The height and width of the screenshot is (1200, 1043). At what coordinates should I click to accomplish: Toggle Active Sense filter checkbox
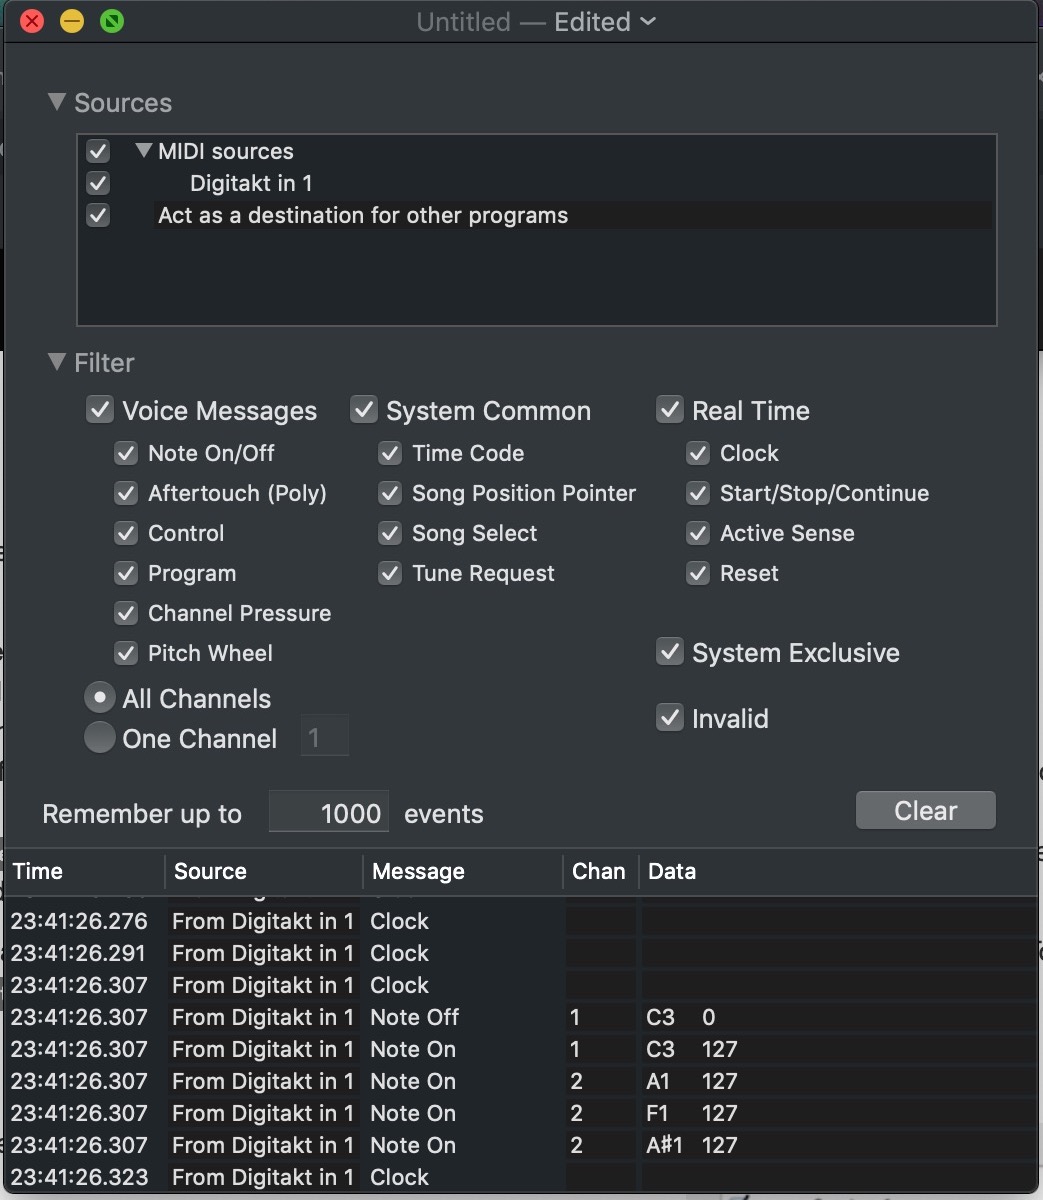tap(698, 533)
